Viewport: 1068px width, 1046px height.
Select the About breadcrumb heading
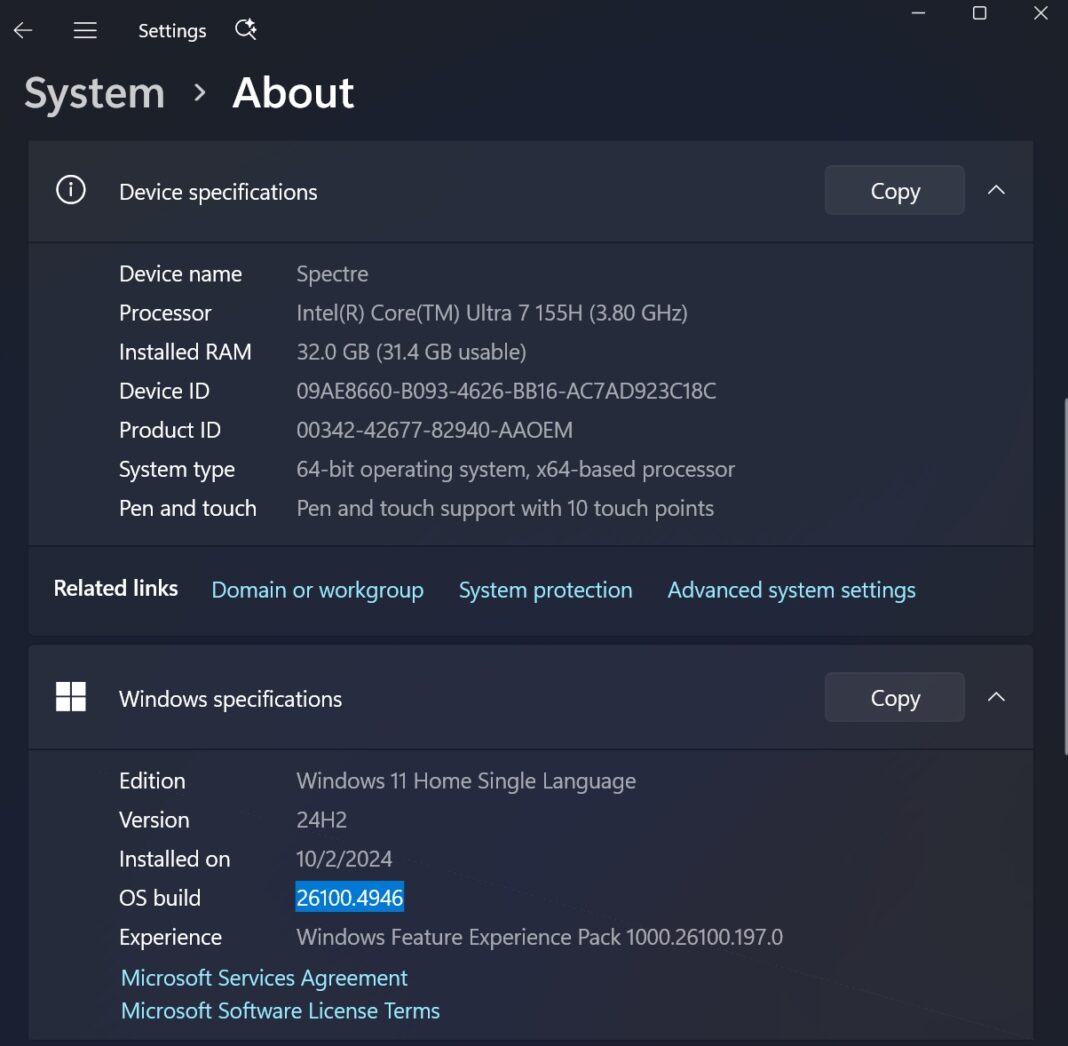tap(292, 92)
